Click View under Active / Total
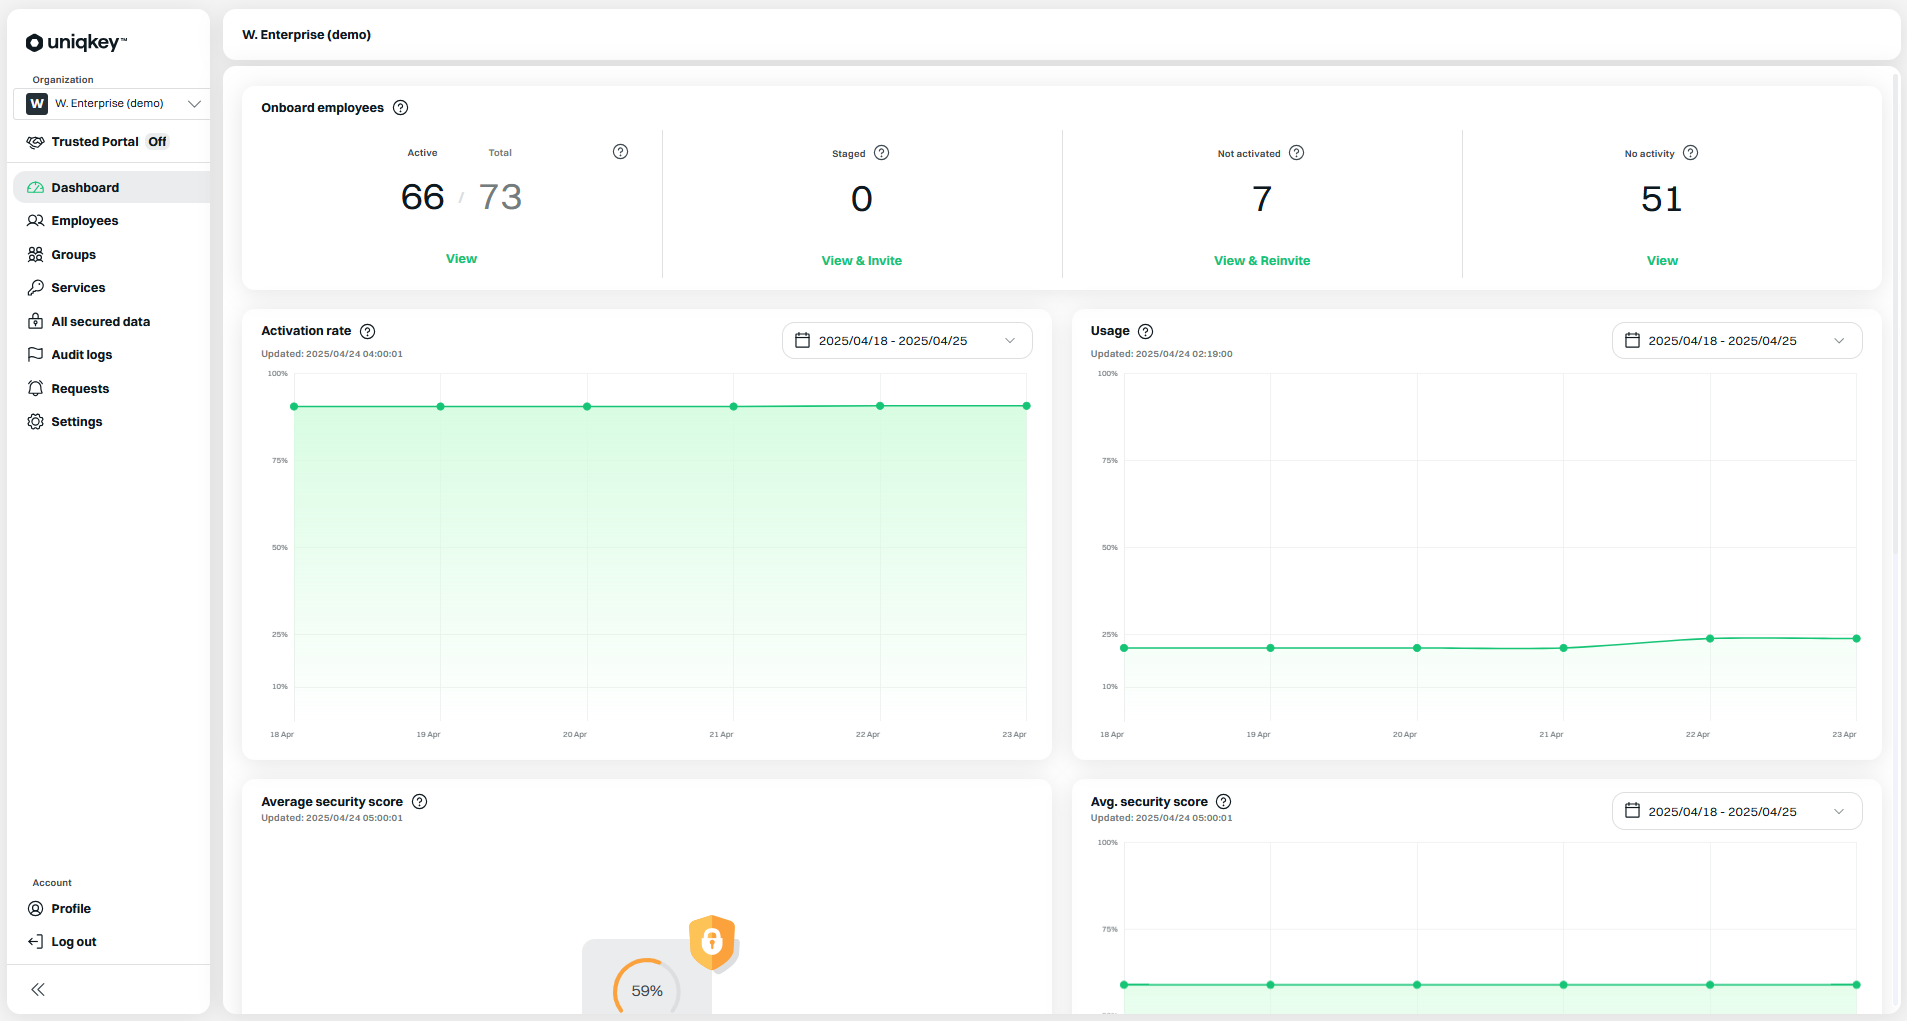 click(461, 259)
